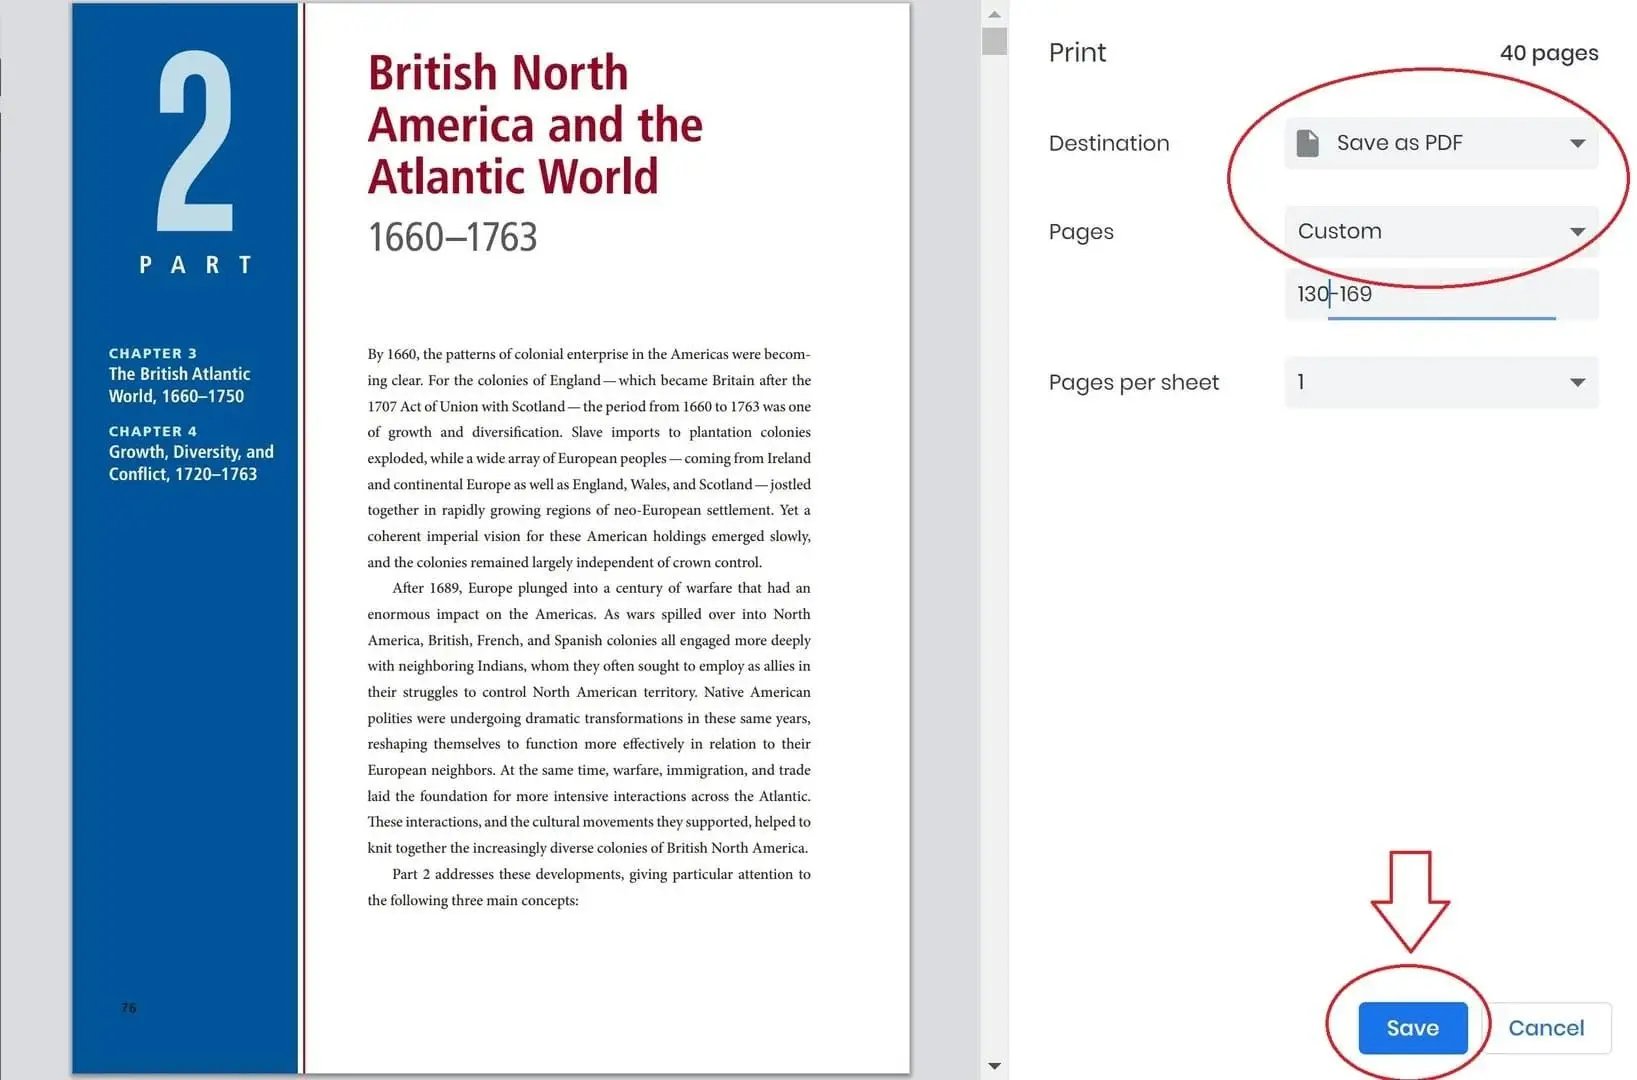The image size is (1637, 1080).
Task: Click the Custom label inside the Pages selector
Action: click(x=1339, y=231)
